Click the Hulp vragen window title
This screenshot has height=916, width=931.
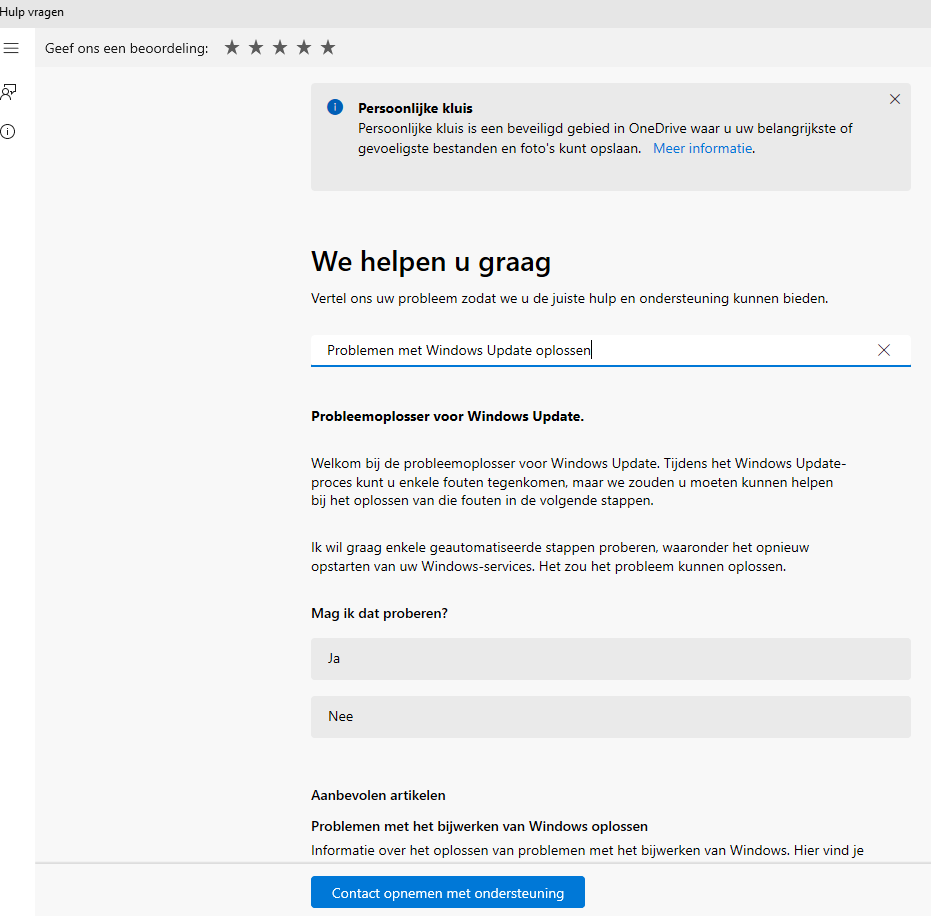tap(32, 12)
